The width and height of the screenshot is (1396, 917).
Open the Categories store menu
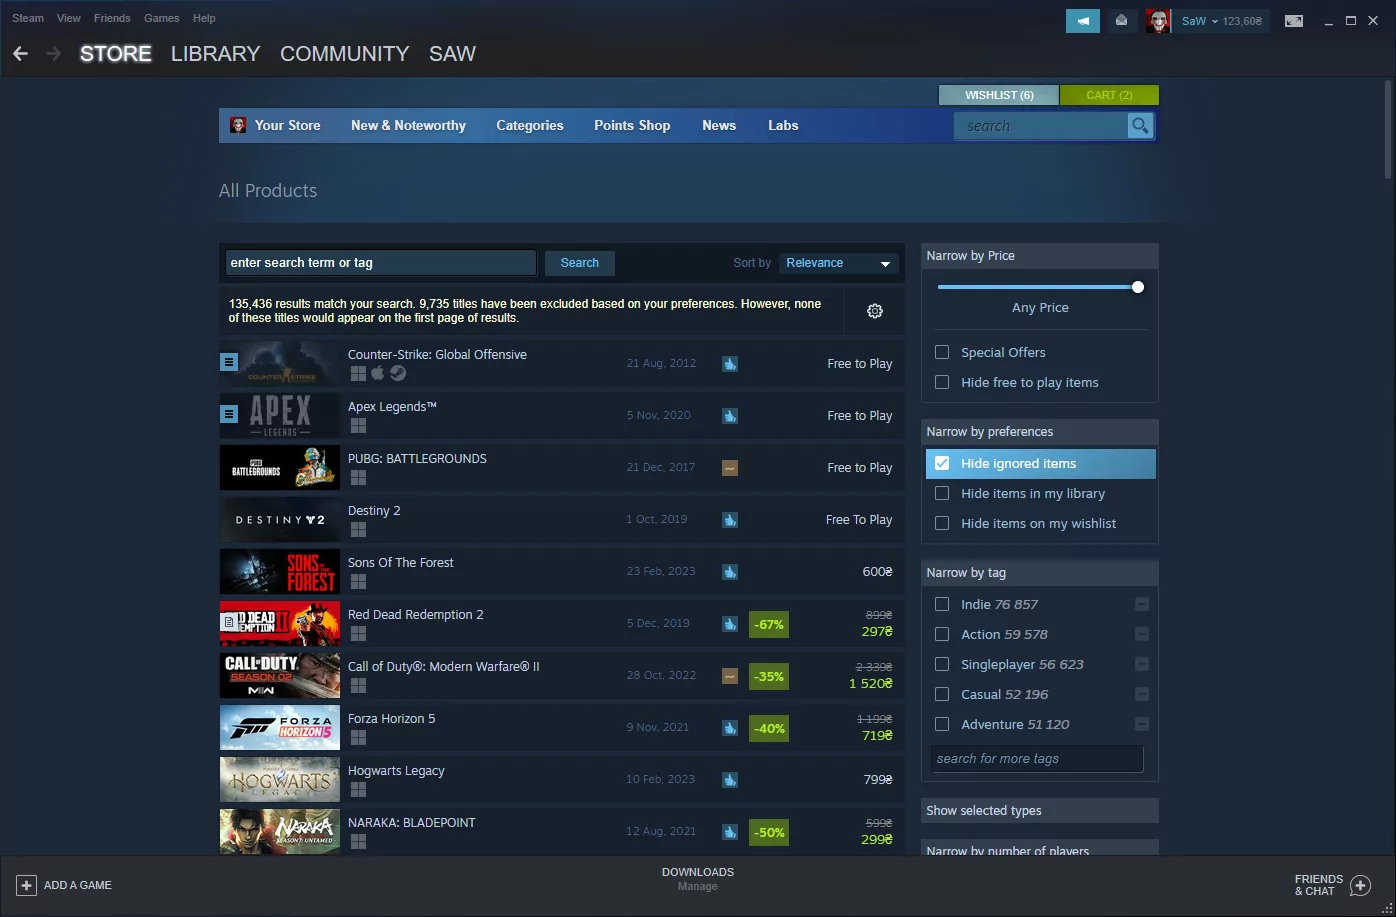[530, 125]
